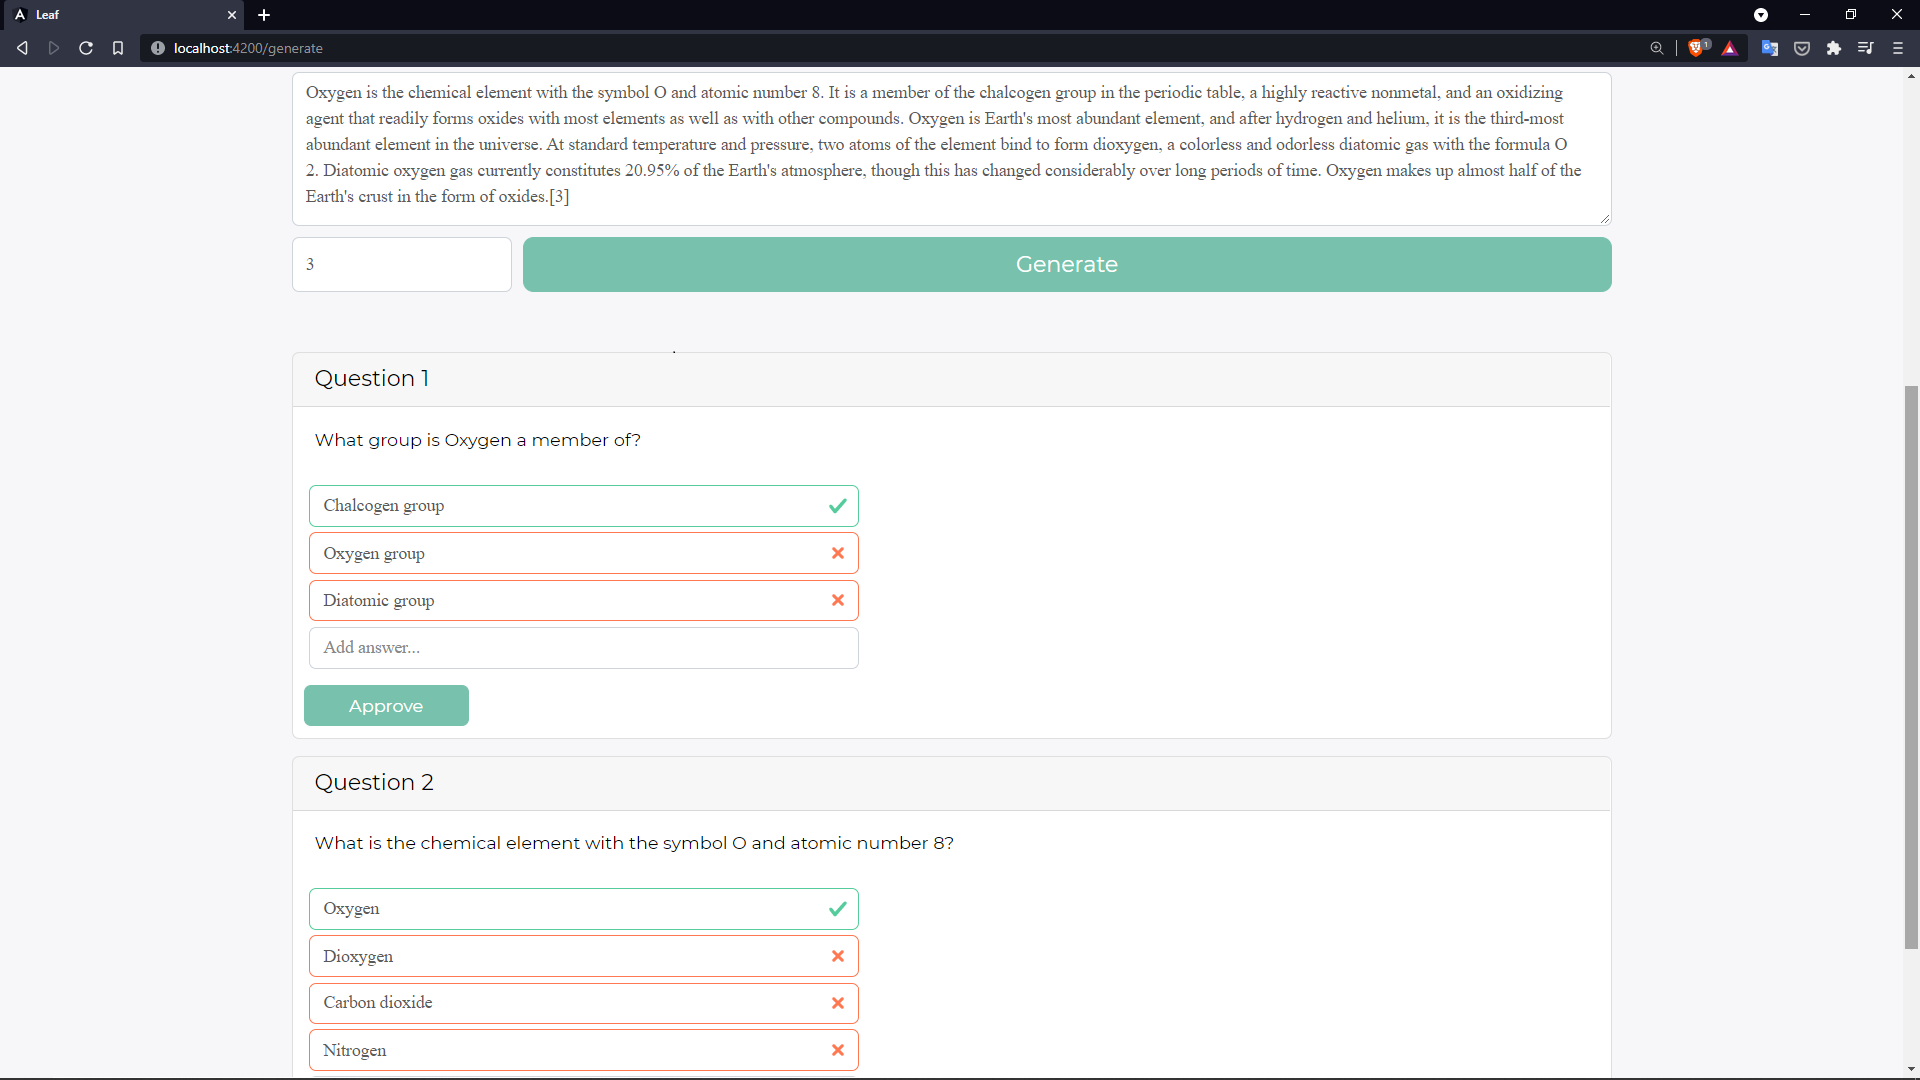Click the browser back arrow
This screenshot has height=1080, width=1920.
click(x=22, y=48)
